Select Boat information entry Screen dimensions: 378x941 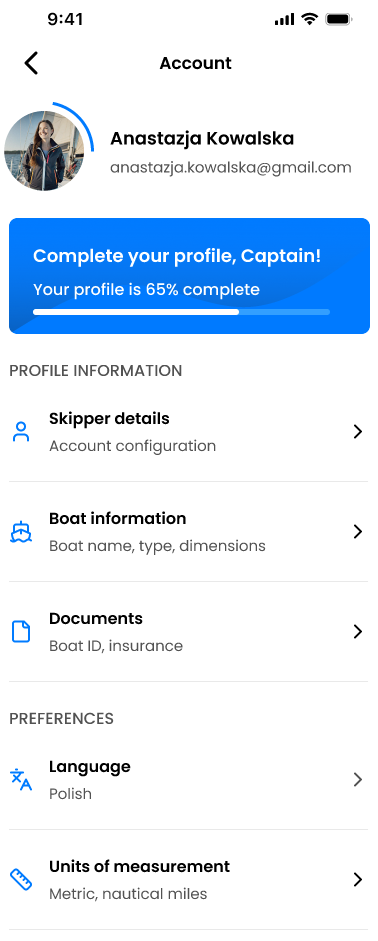pyautogui.click(x=188, y=532)
